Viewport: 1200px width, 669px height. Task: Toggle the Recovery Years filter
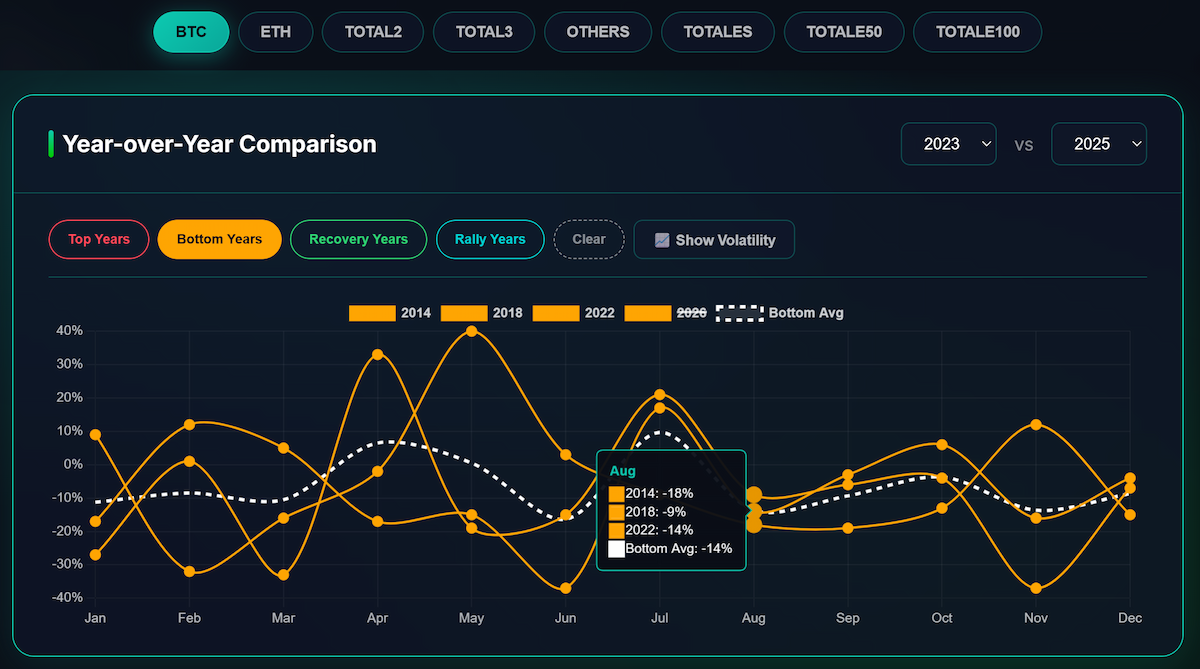(358, 239)
